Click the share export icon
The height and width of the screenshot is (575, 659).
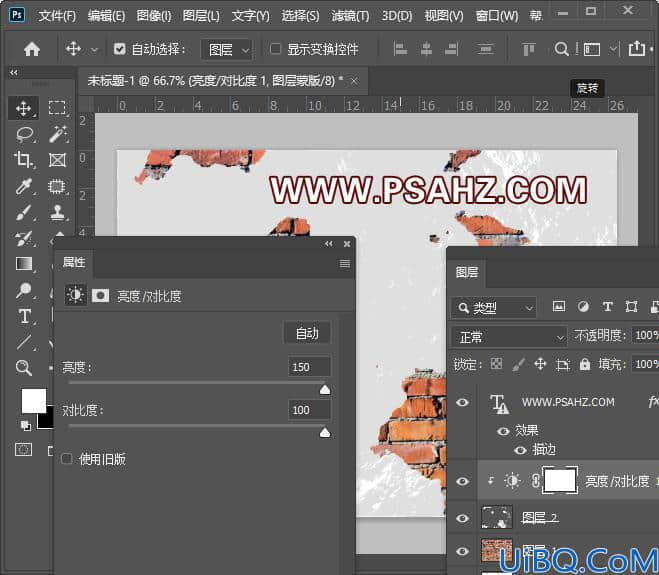click(637, 48)
